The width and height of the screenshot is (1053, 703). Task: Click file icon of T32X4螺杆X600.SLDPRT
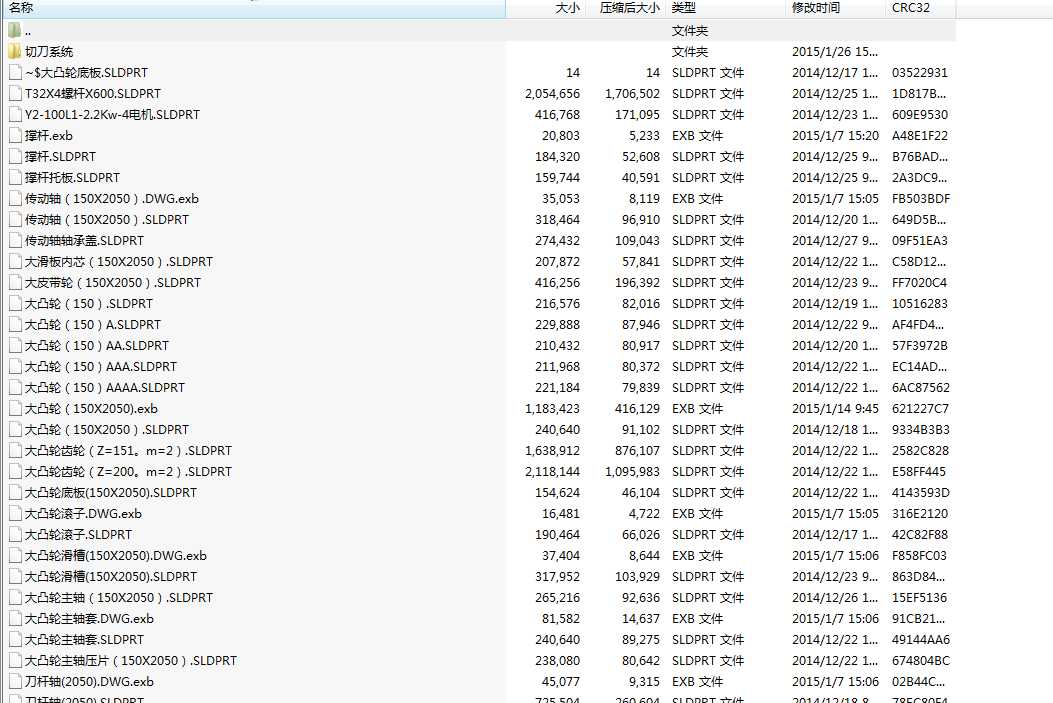pyautogui.click(x=15, y=93)
